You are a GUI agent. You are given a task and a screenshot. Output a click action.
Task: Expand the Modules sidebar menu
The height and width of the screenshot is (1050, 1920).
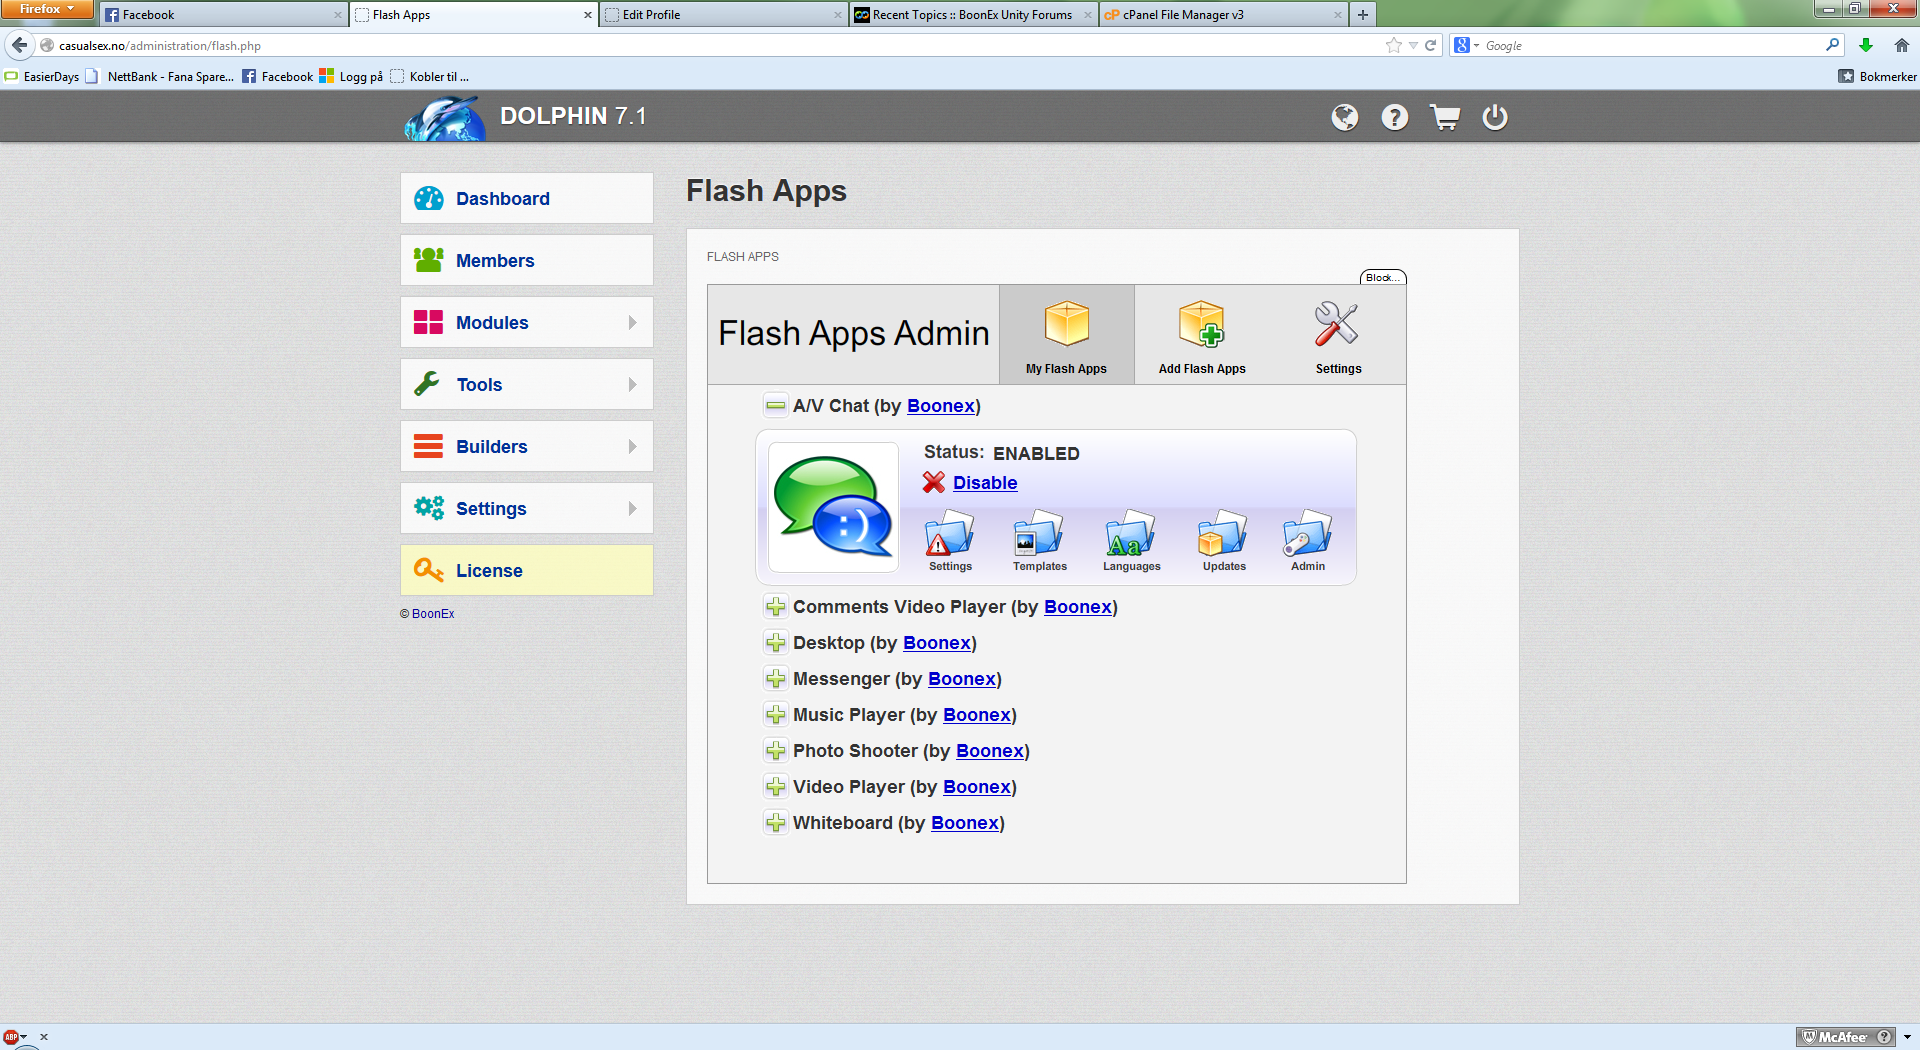pos(526,323)
